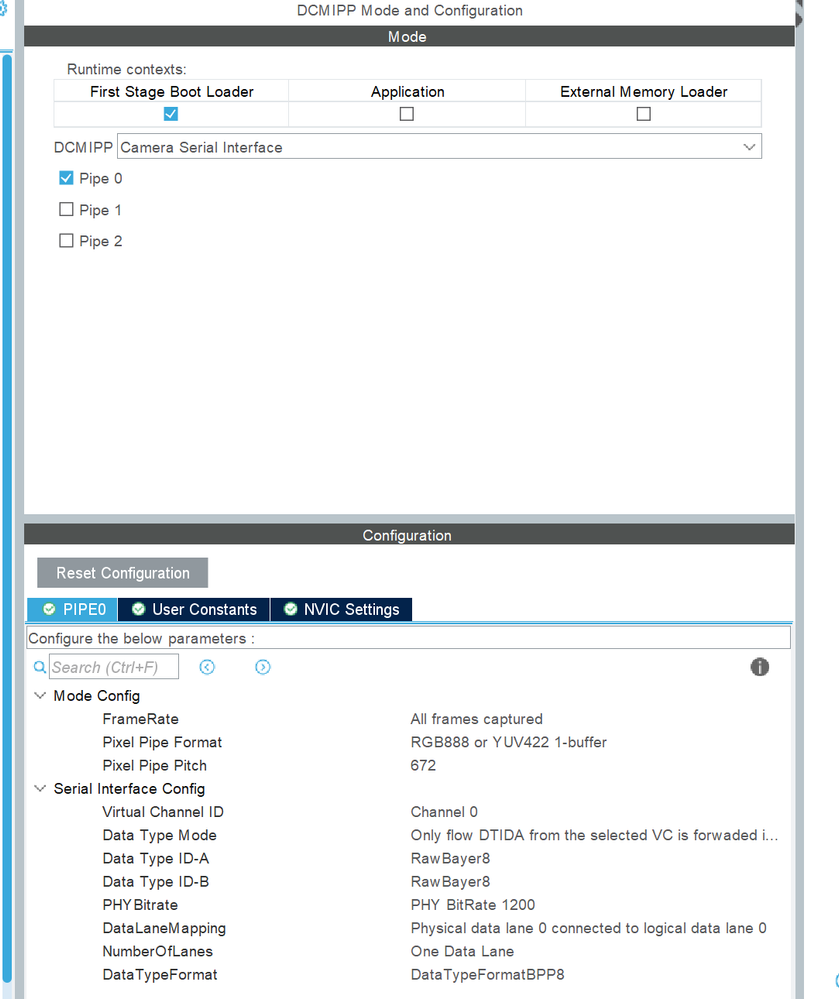The width and height of the screenshot is (839, 999).
Task: Open the NVIC Settings tab
Action: 341,609
